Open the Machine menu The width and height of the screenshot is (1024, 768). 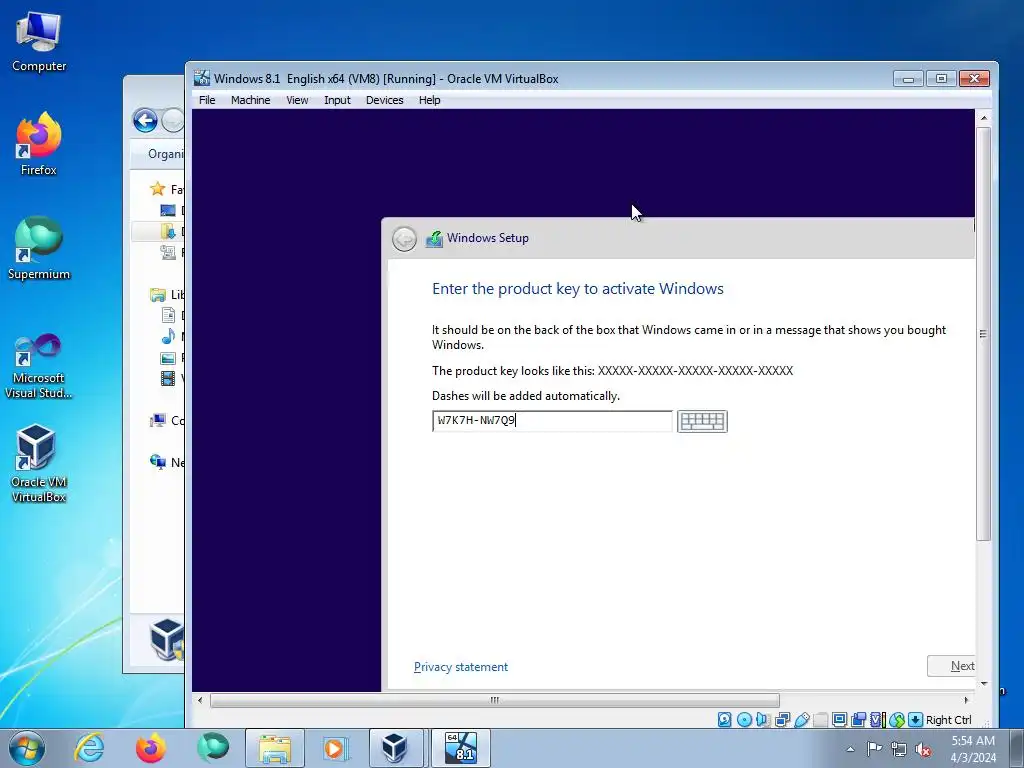click(x=250, y=100)
